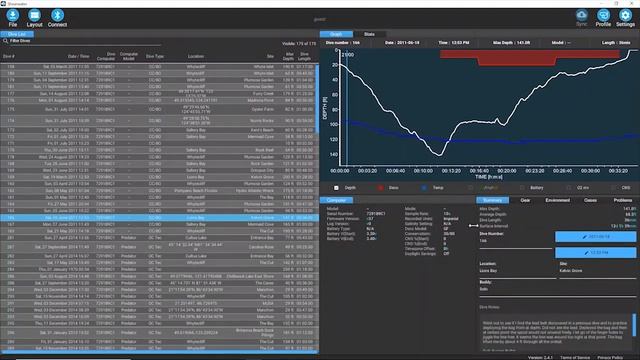Sort by the Computer Model column header
640x360 pixels.
pyautogui.click(x=129, y=56)
